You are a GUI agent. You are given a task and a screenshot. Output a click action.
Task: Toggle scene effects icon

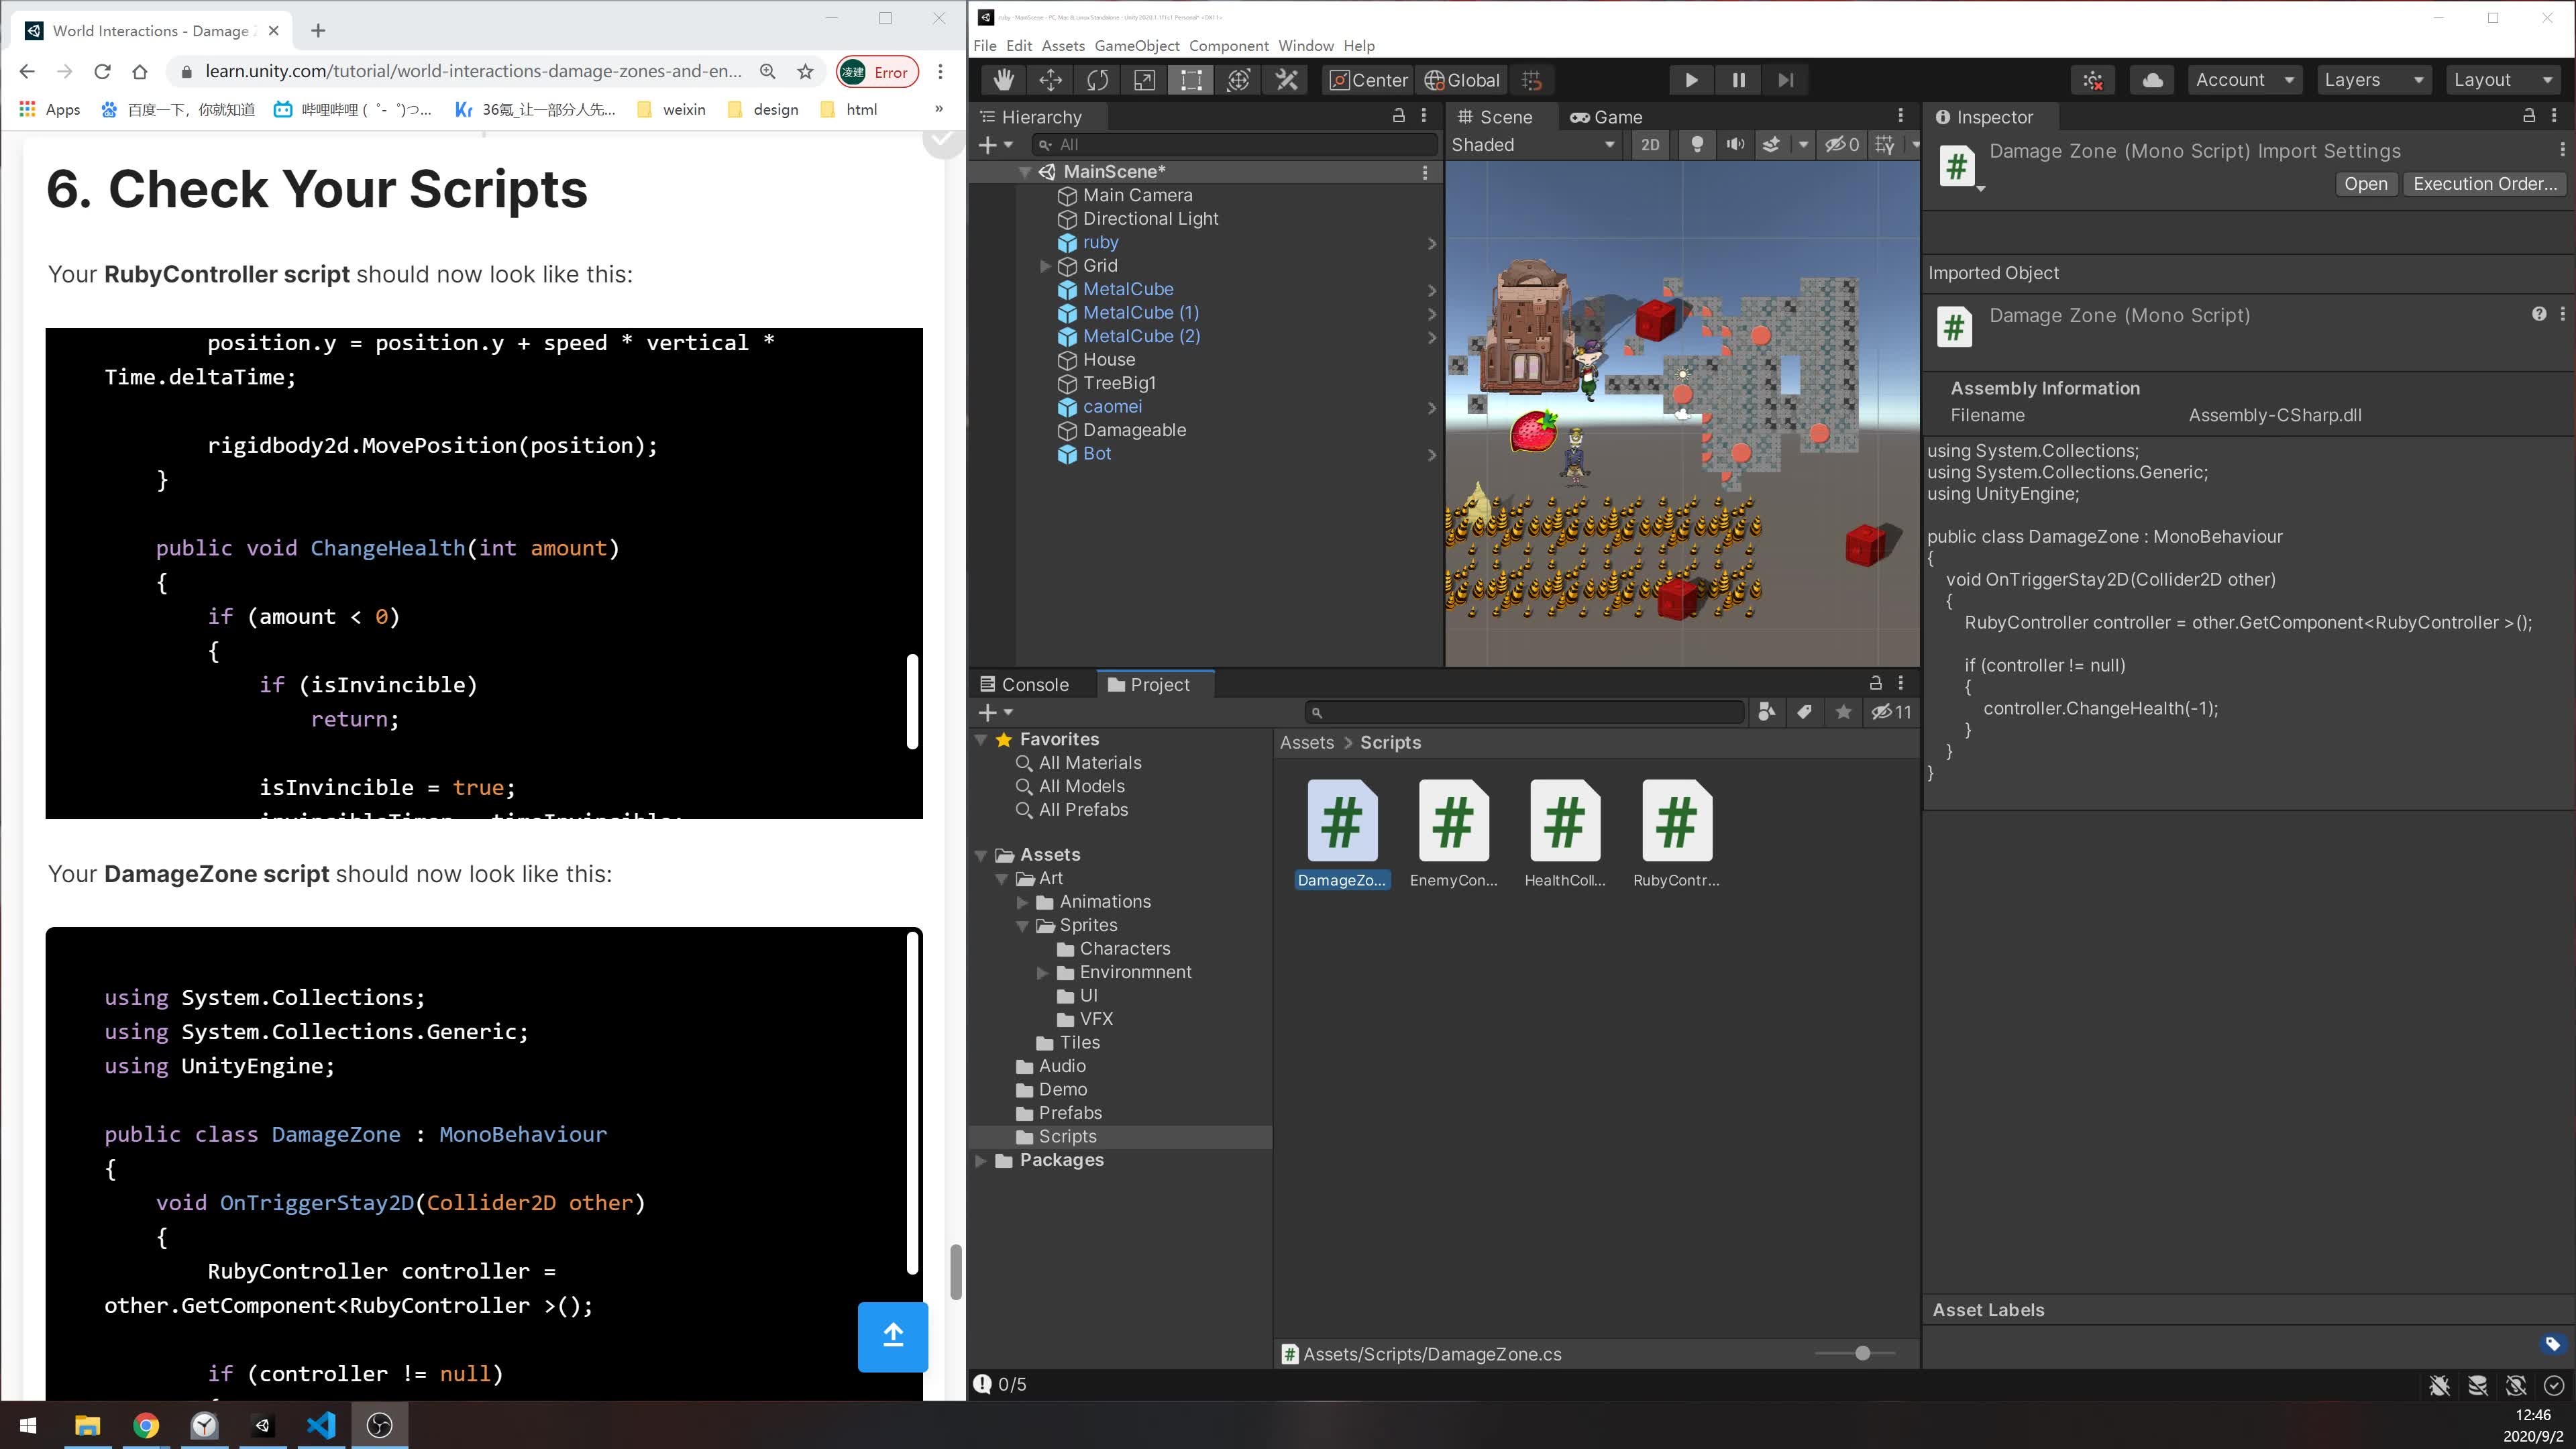[1770, 145]
